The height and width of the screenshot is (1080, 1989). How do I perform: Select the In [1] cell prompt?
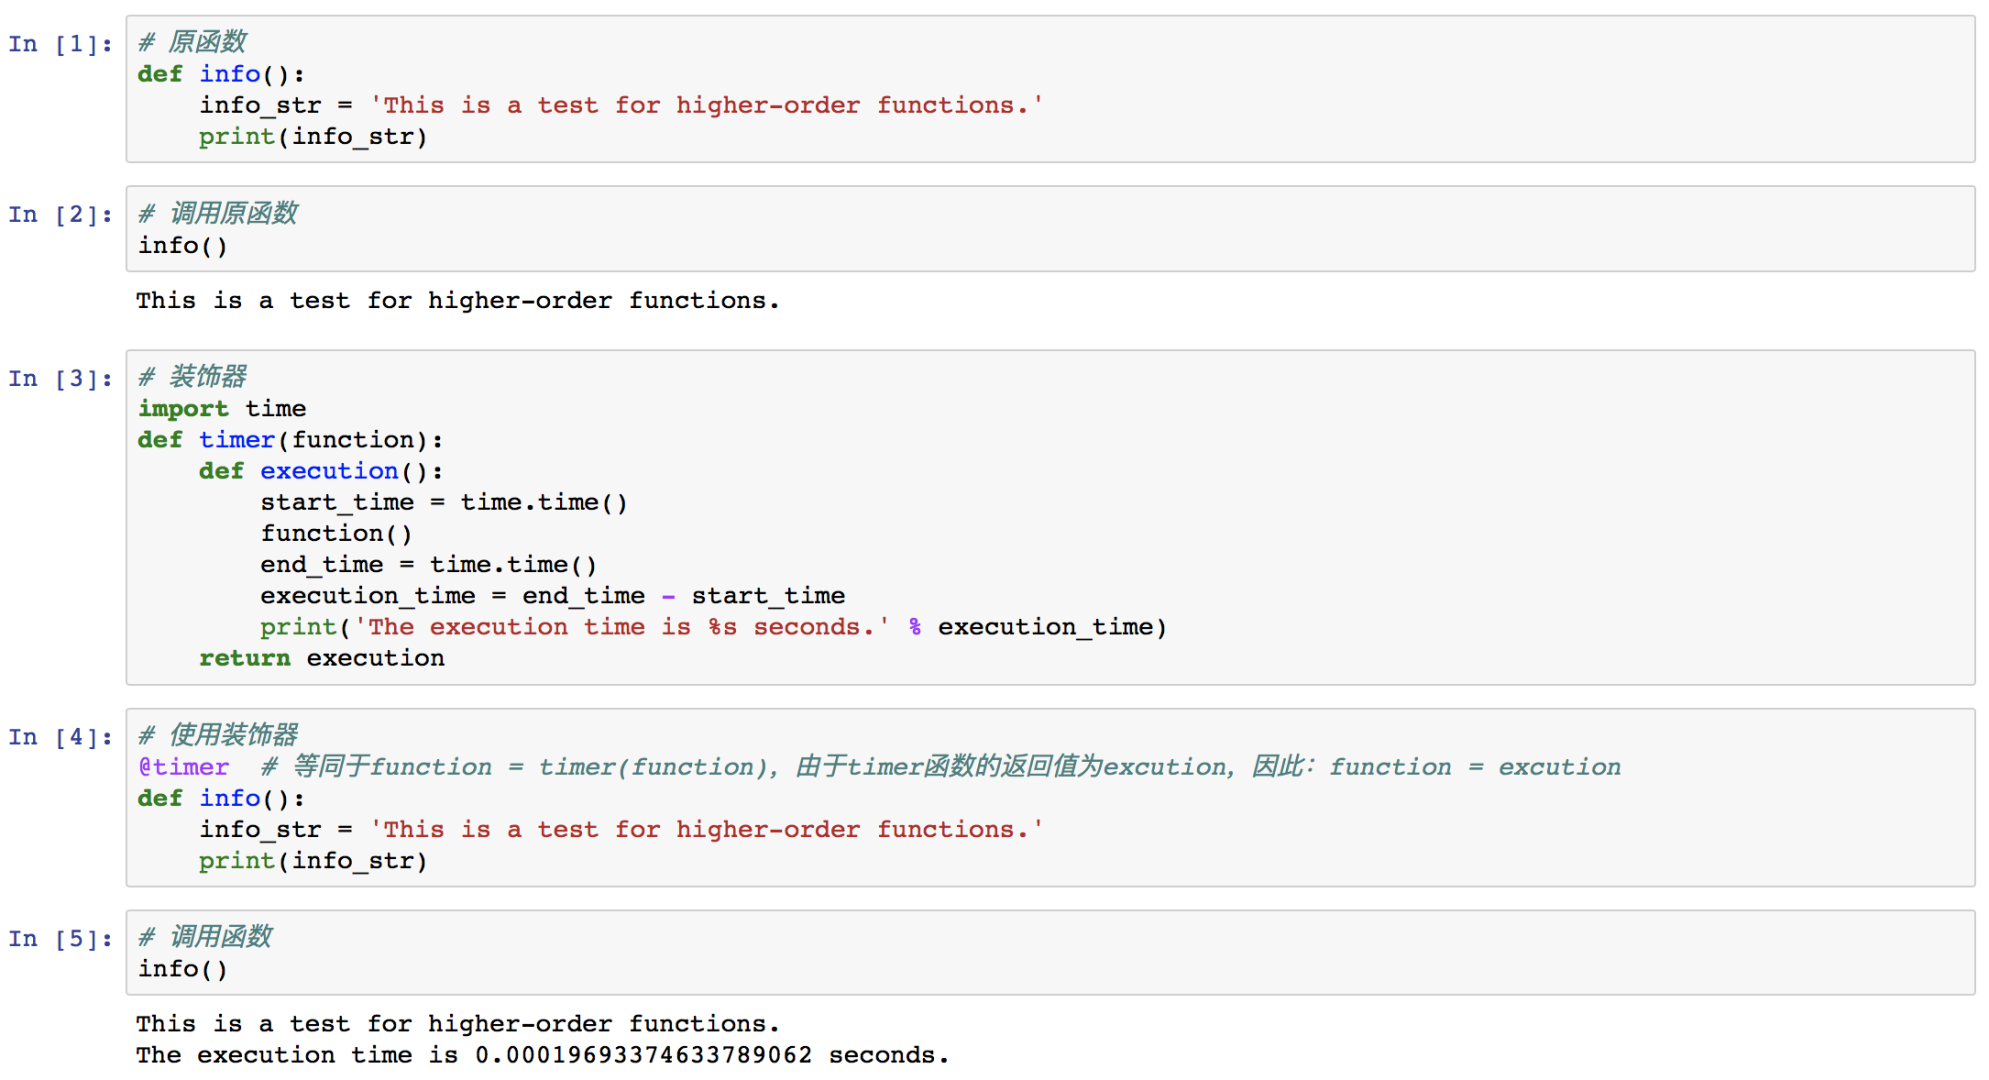60,44
